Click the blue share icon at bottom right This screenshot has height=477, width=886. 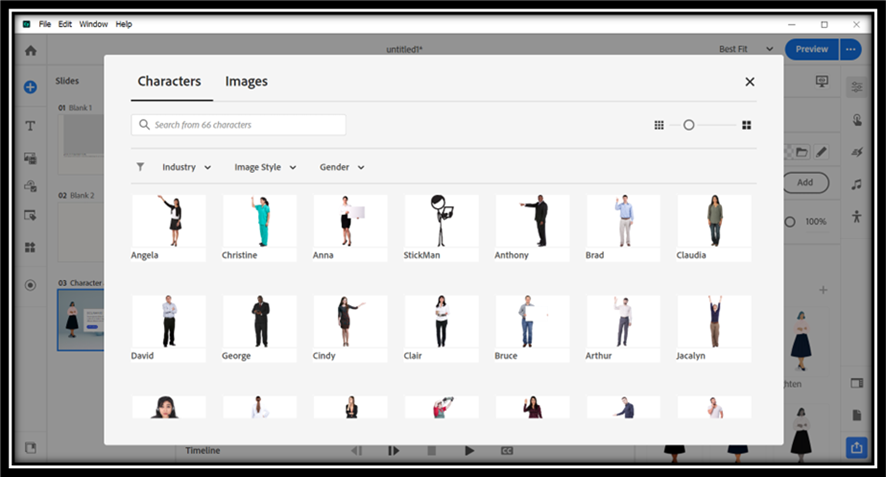856,448
